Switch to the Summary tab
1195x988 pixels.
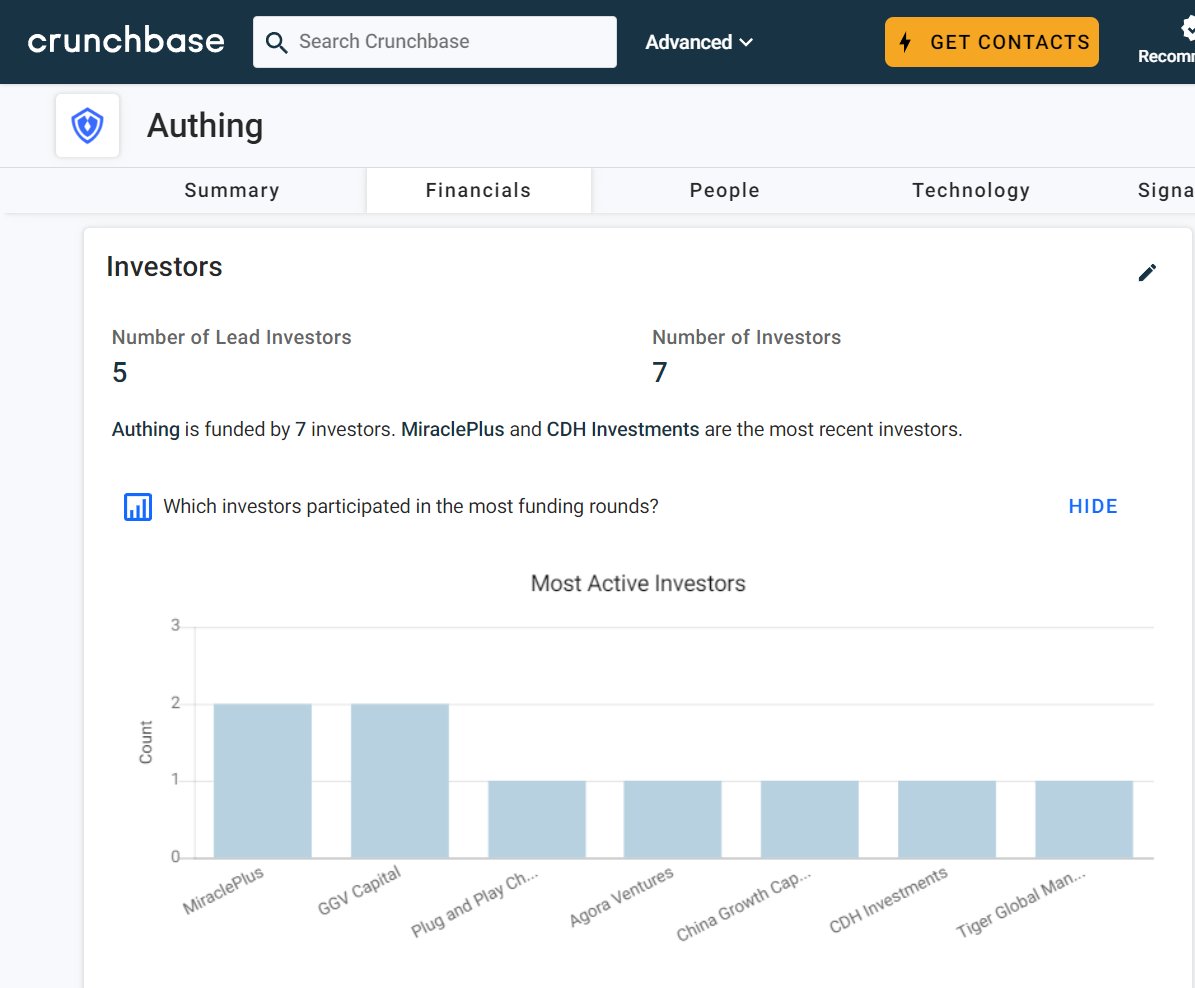tap(232, 191)
